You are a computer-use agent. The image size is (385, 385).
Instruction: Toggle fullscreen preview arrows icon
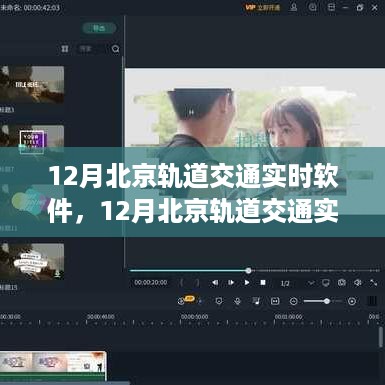[x=373, y=283]
